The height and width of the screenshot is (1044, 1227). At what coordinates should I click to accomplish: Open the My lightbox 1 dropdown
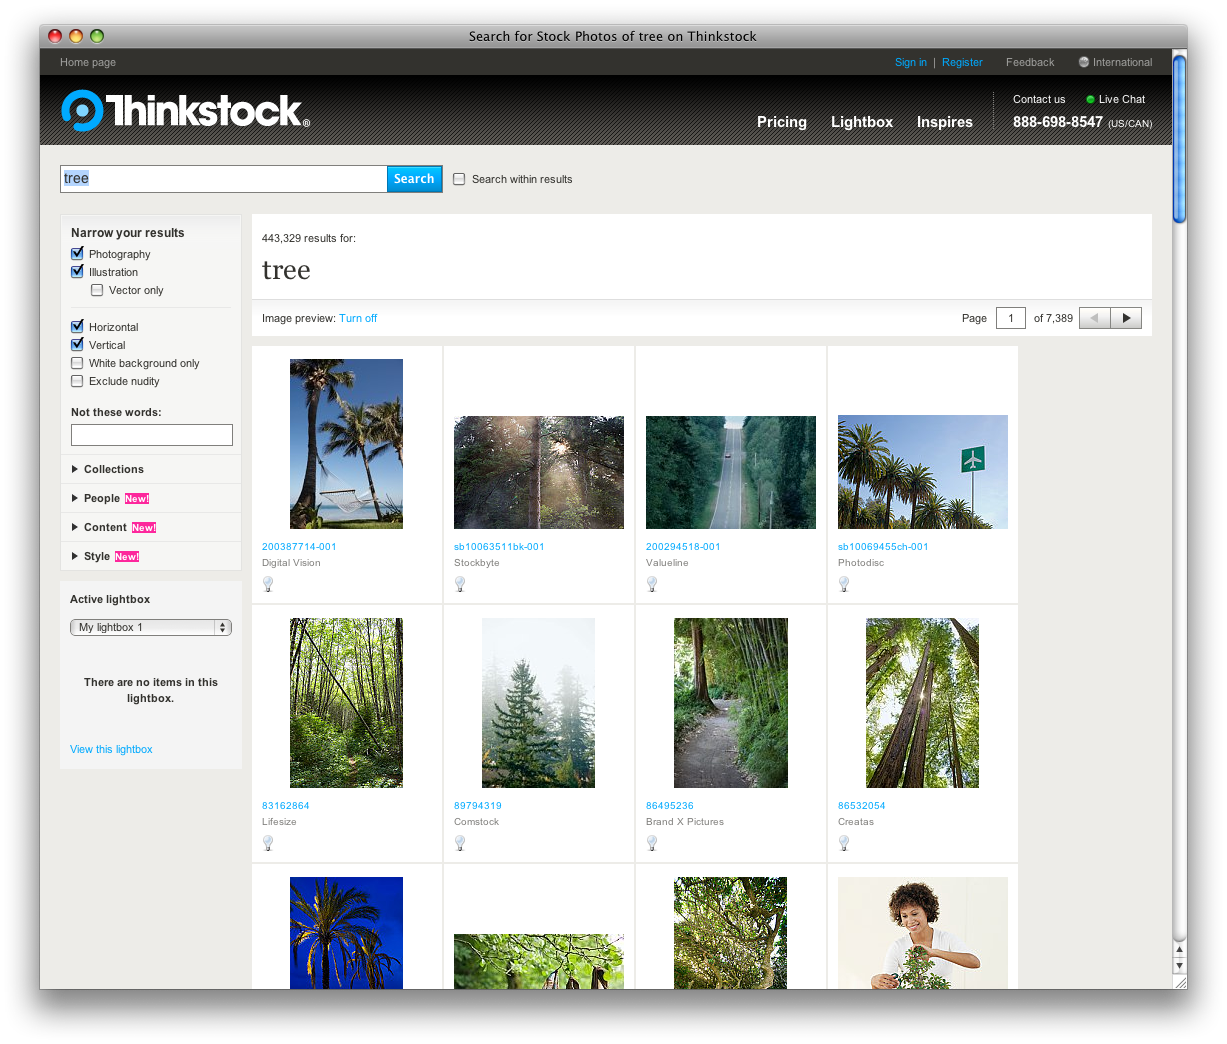point(151,627)
